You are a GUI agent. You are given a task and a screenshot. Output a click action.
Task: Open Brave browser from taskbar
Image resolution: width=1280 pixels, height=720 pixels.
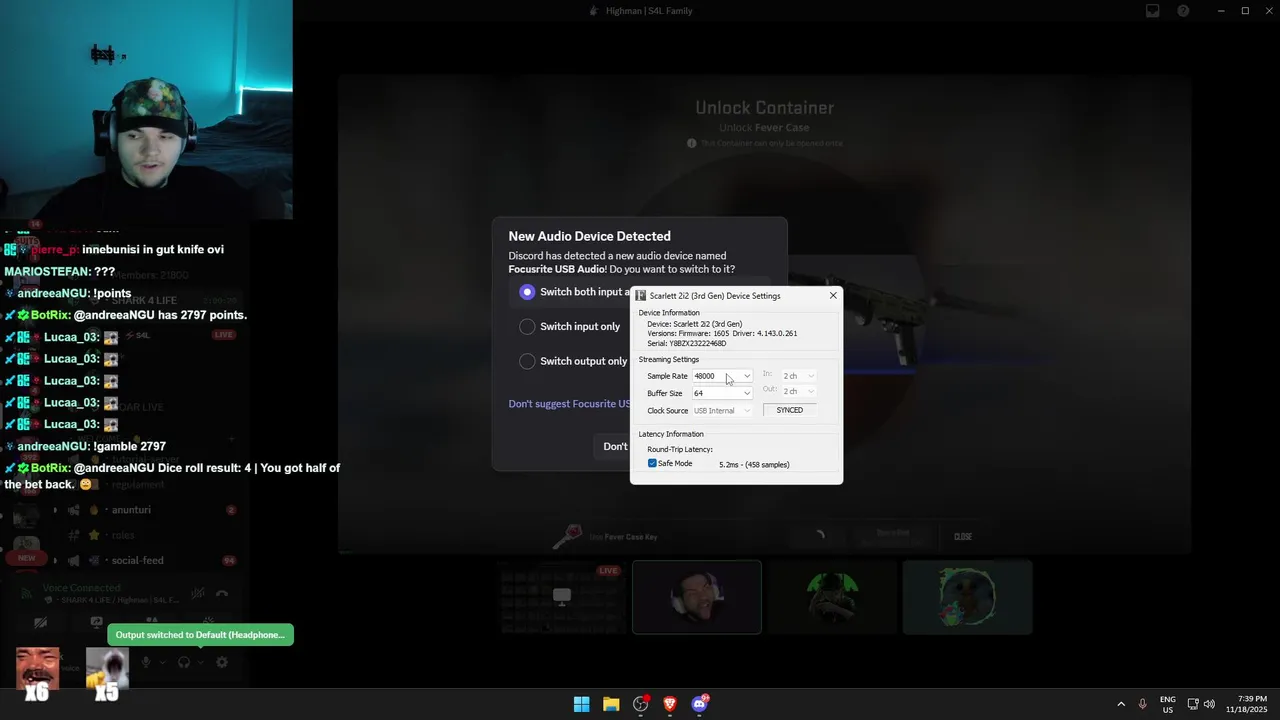670,704
